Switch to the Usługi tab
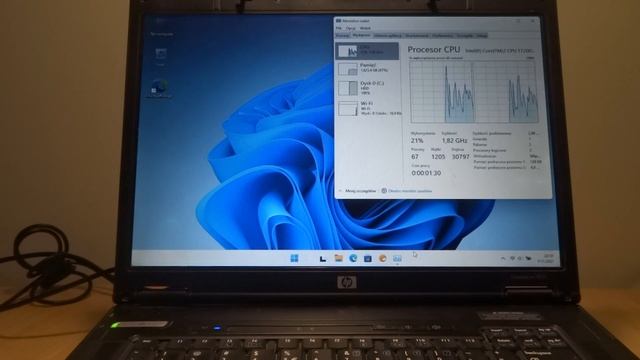The height and width of the screenshot is (360, 640). tap(482, 36)
